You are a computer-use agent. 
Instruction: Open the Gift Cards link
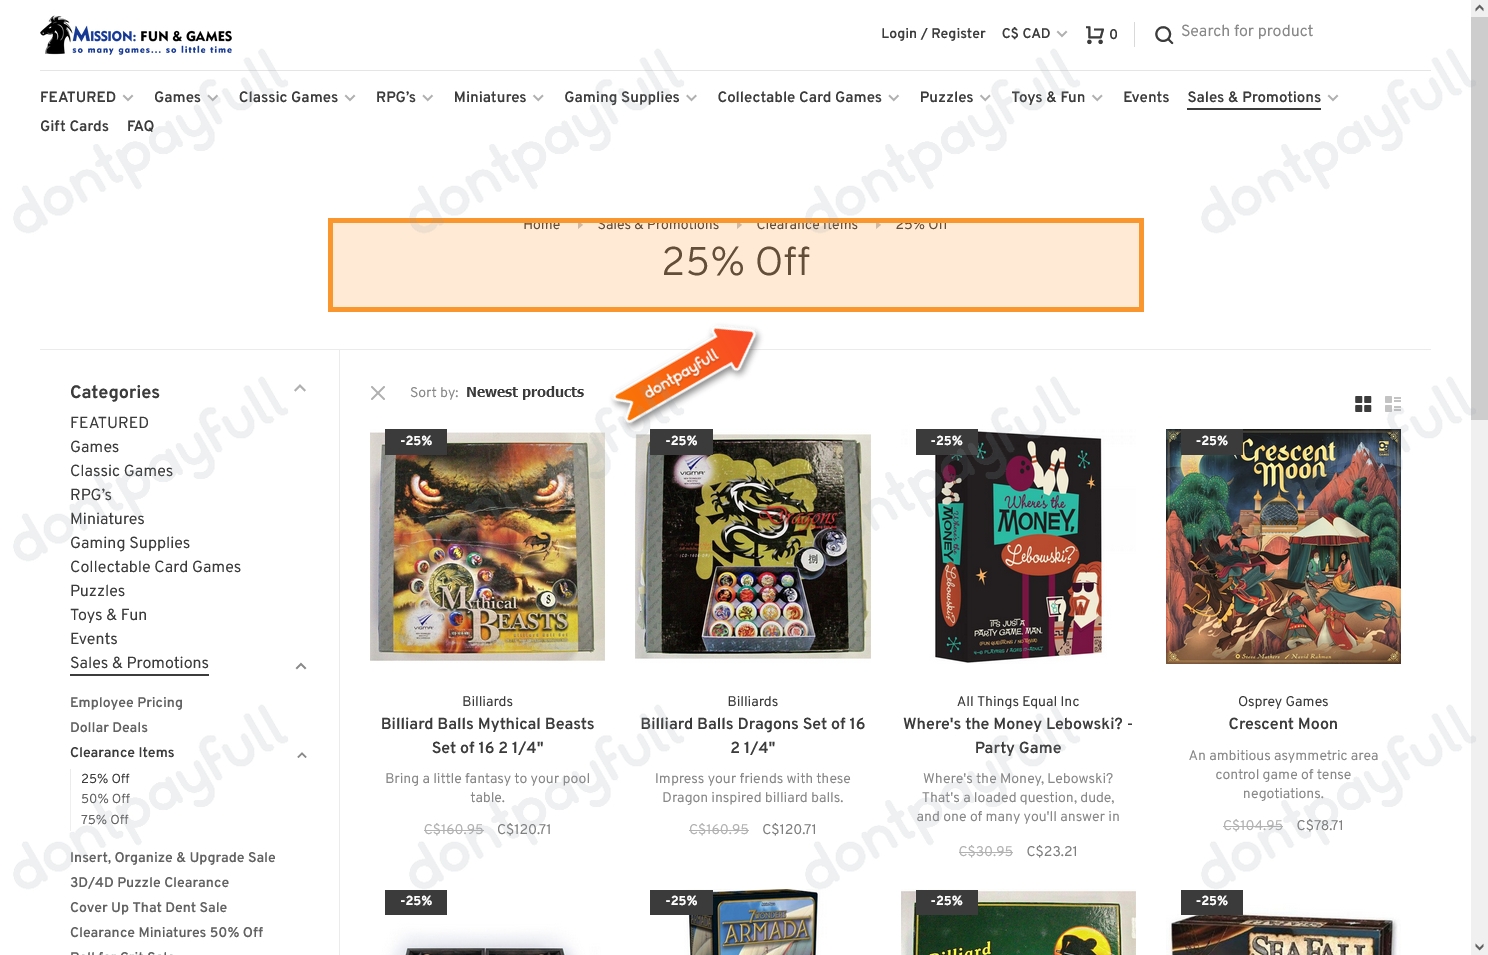click(x=74, y=126)
